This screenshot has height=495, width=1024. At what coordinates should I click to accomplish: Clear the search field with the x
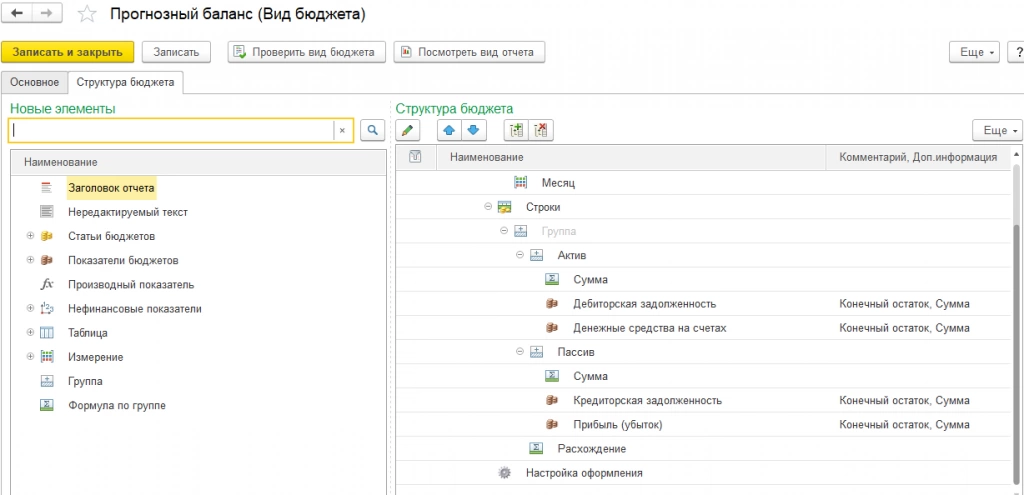pos(342,130)
